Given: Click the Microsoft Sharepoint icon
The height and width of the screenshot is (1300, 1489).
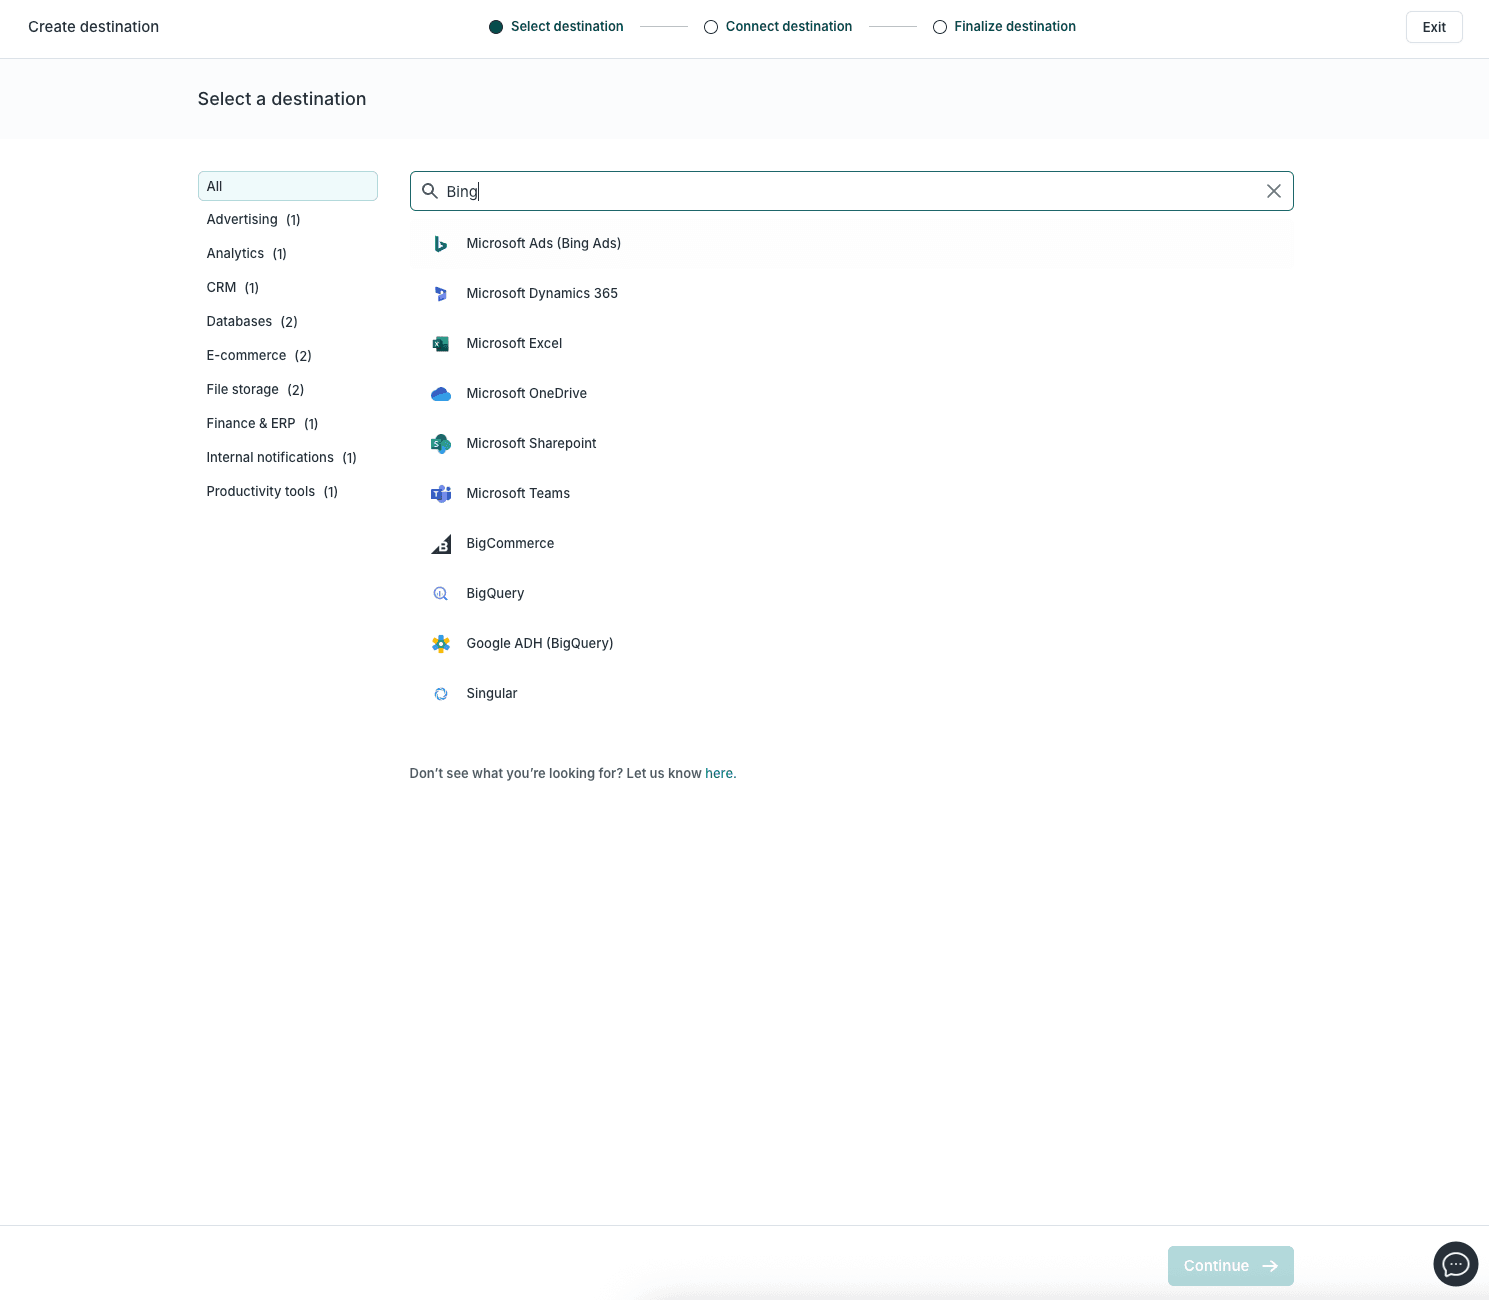Looking at the screenshot, I should pyautogui.click(x=441, y=443).
